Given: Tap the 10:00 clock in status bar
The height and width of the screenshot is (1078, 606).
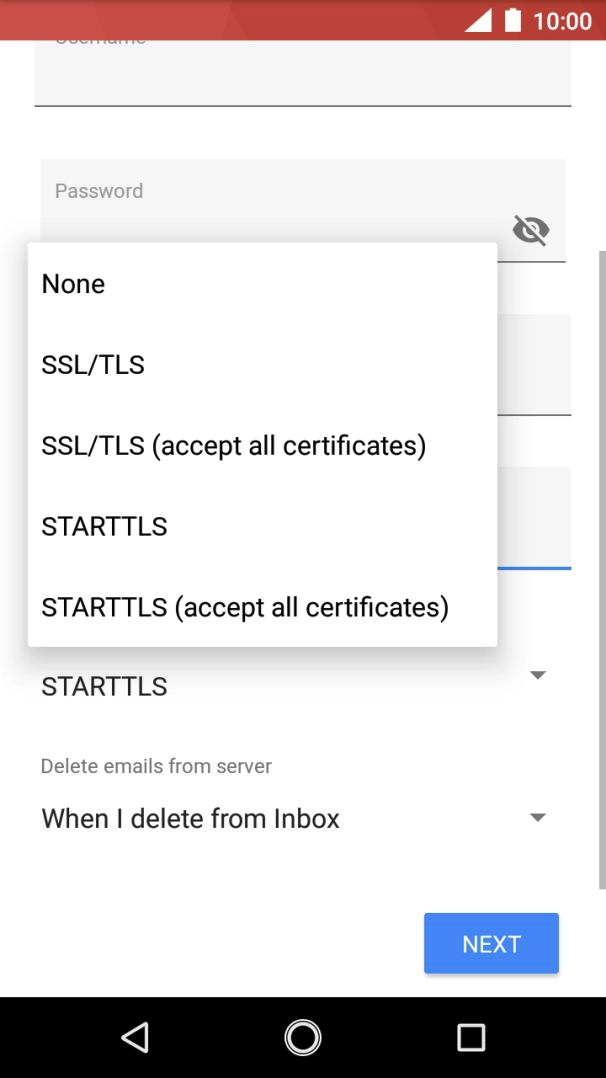Looking at the screenshot, I should tap(562, 21).
